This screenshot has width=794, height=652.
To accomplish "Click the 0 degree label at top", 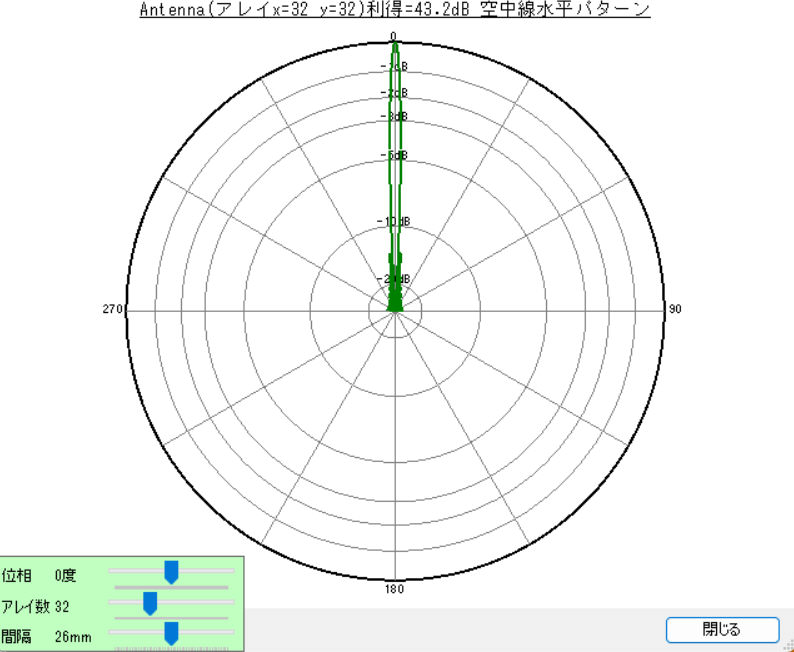I will click(394, 37).
